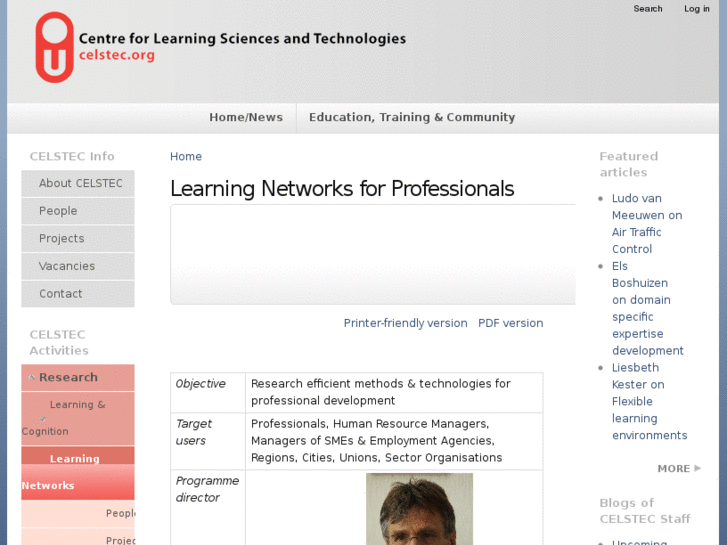Click the MORE arrow under Featured articles
Viewport: 727px width, 545px height.
click(697, 468)
